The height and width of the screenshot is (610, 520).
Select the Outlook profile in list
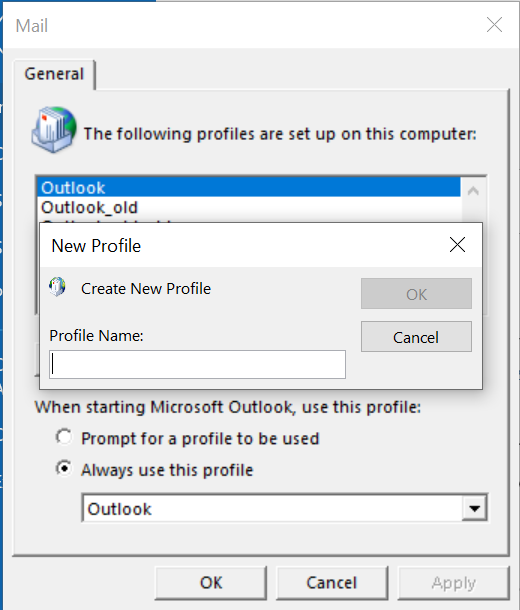(x=249, y=188)
